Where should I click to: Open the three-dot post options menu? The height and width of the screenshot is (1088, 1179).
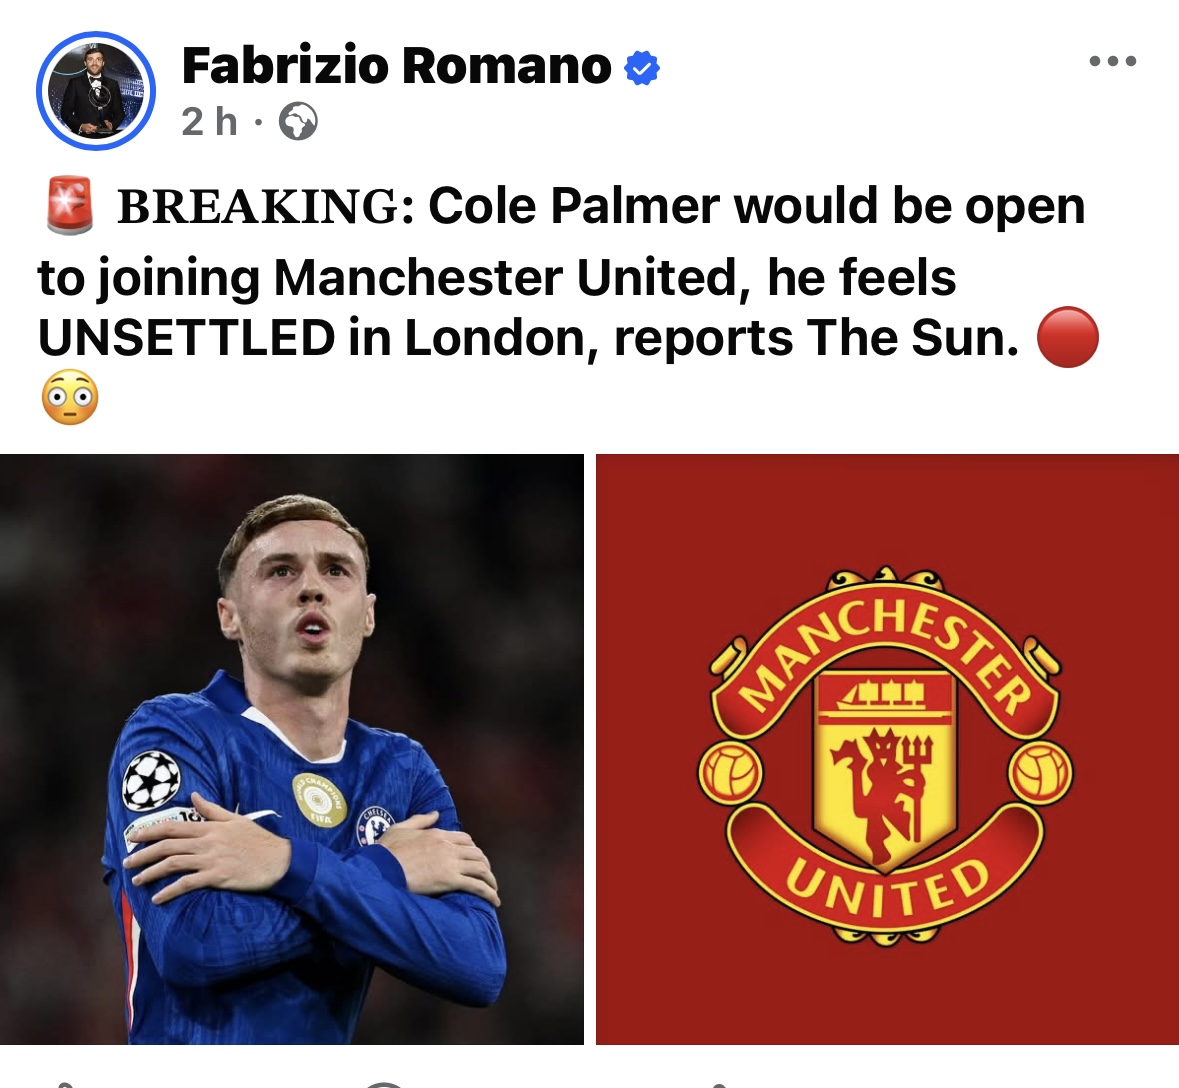[1113, 61]
